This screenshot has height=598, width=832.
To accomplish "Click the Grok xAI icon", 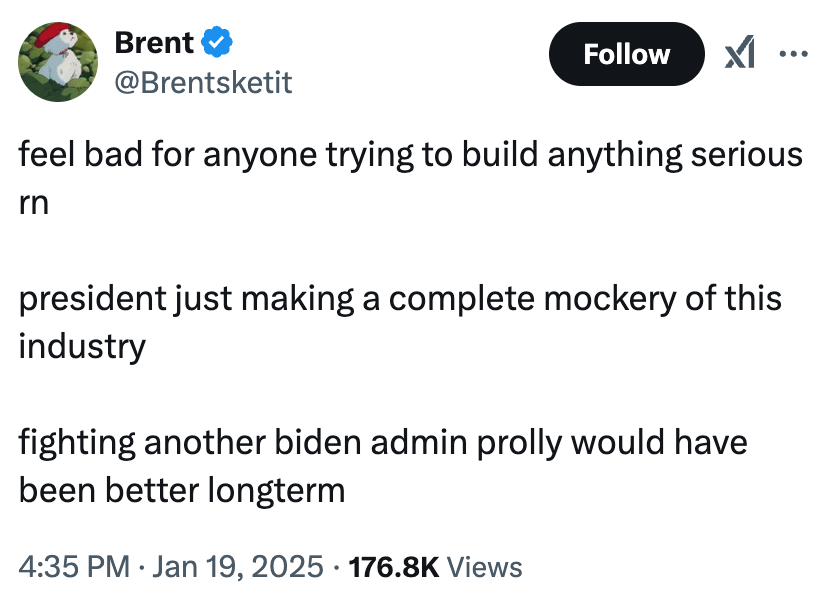I will tap(738, 54).
